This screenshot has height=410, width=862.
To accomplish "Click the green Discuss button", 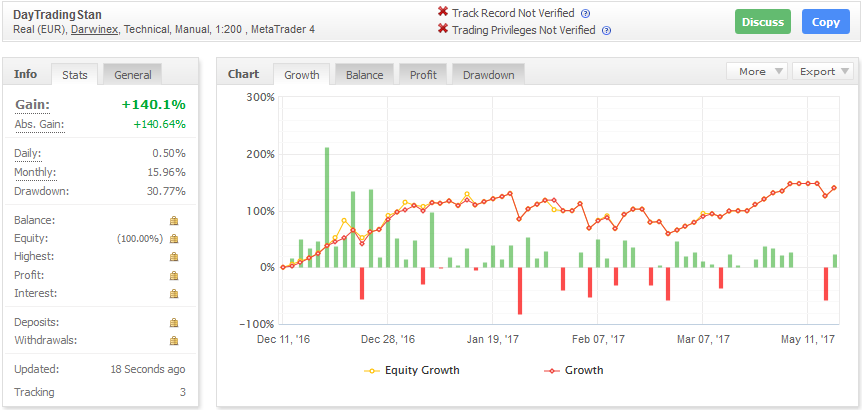I will [x=763, y=22].
